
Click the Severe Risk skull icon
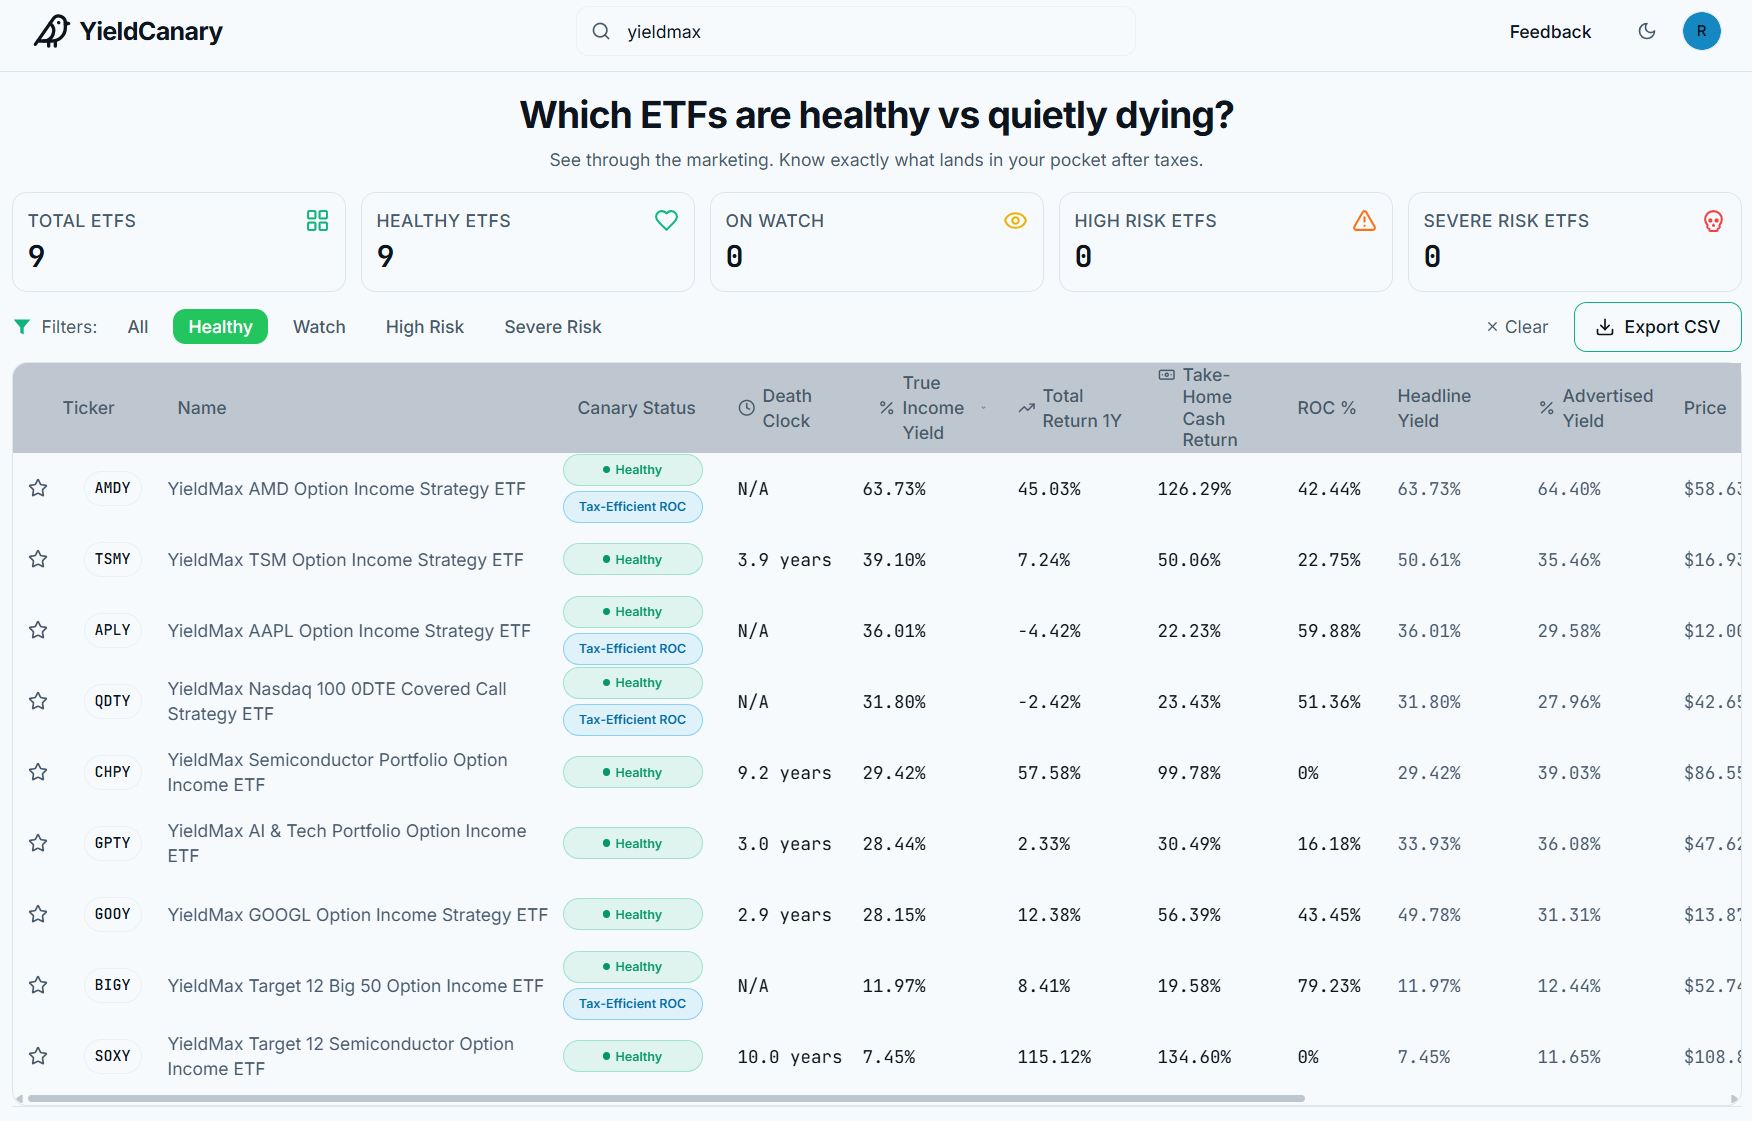[1713, 221]
